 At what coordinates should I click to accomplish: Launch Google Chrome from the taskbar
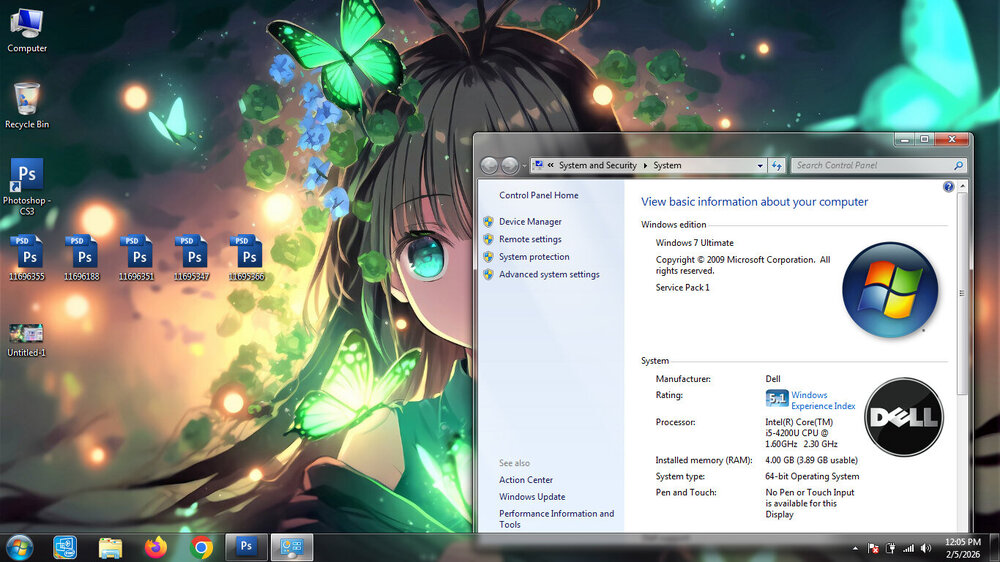point(202,547)
